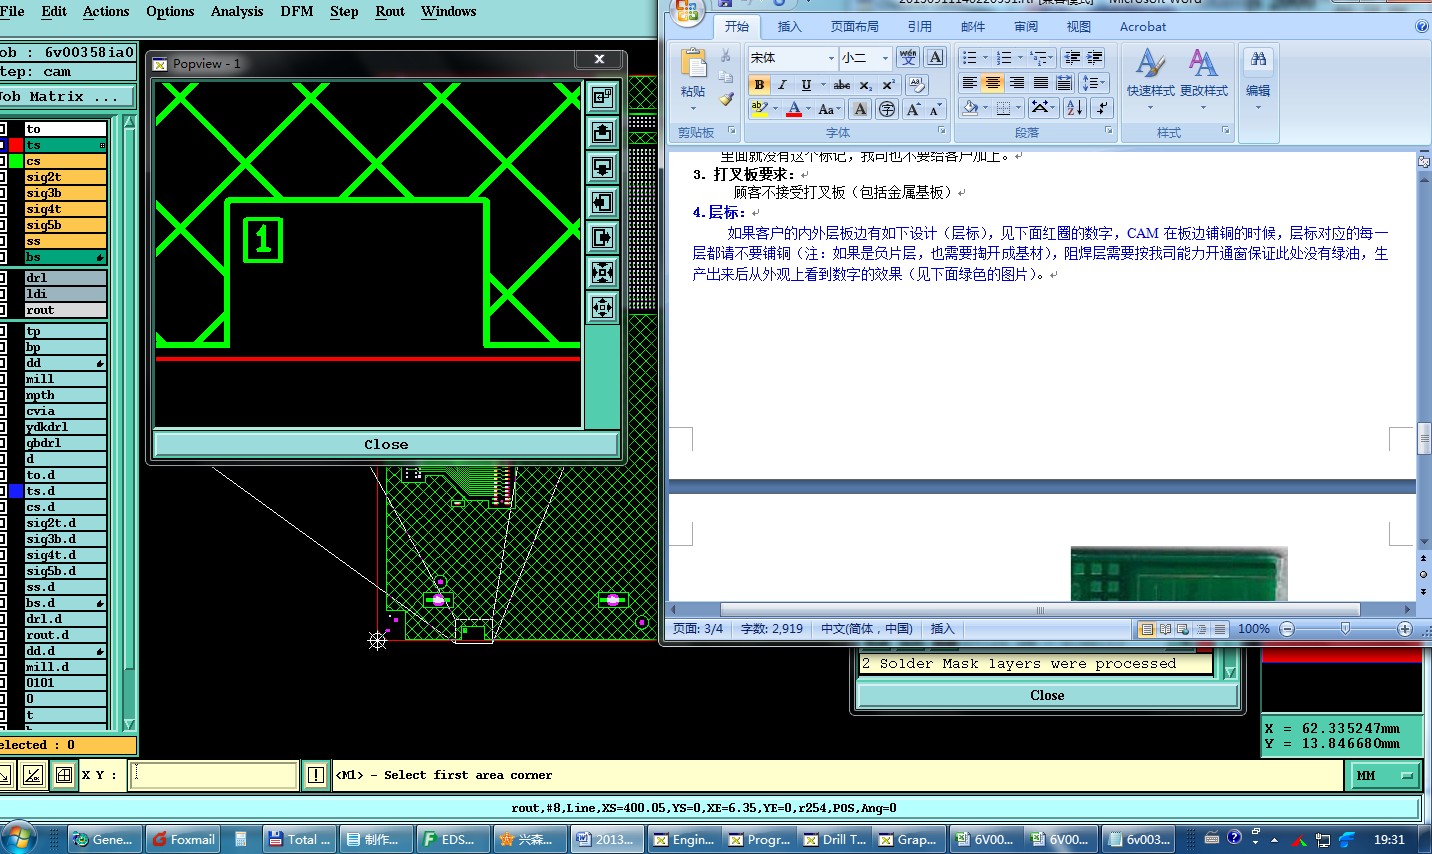
Task: Open the 字体 font dialog launcher
Action: [941, 131]
